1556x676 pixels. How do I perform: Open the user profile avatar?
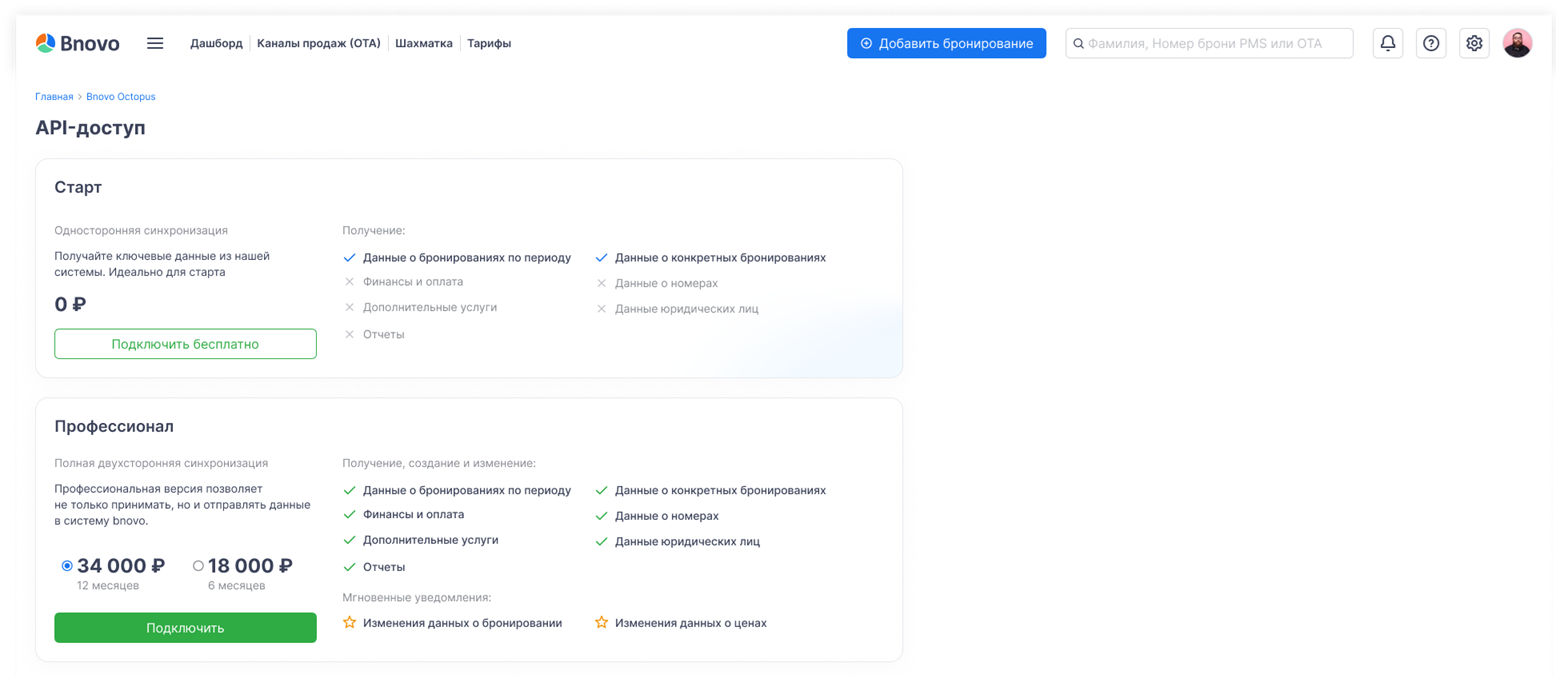pos(1517,43)
